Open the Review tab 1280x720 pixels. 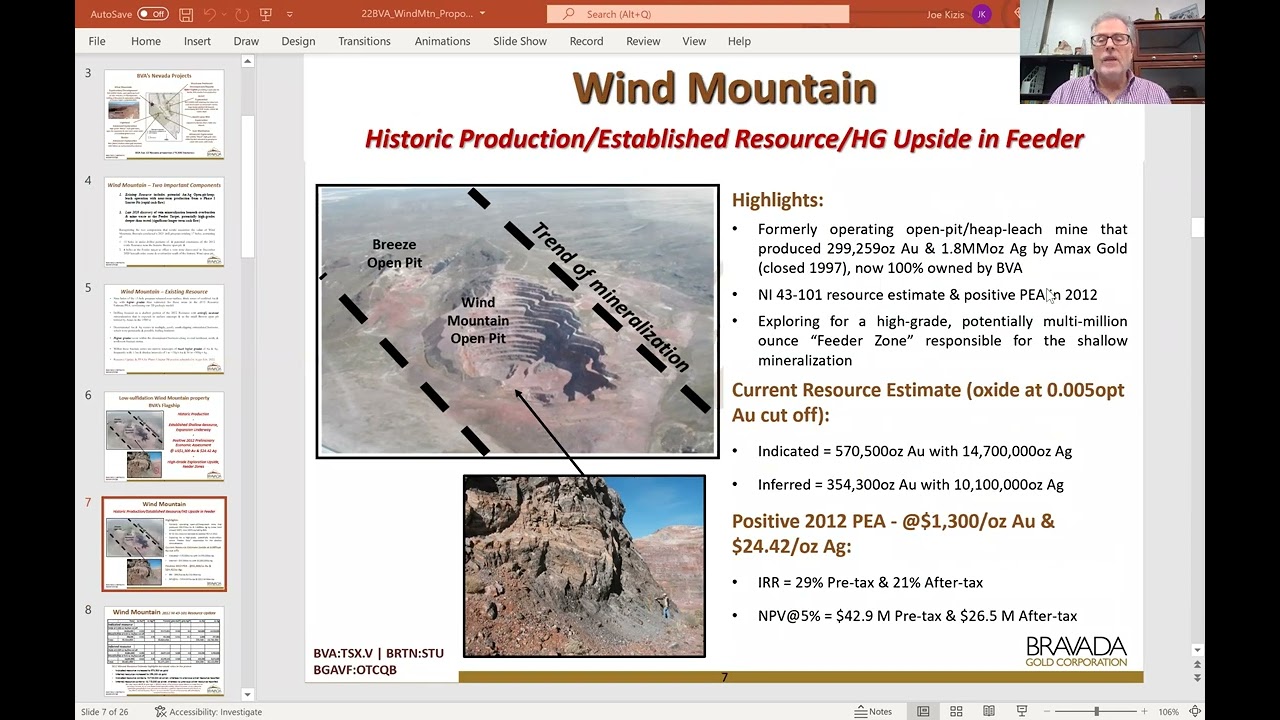click(643, 41)
